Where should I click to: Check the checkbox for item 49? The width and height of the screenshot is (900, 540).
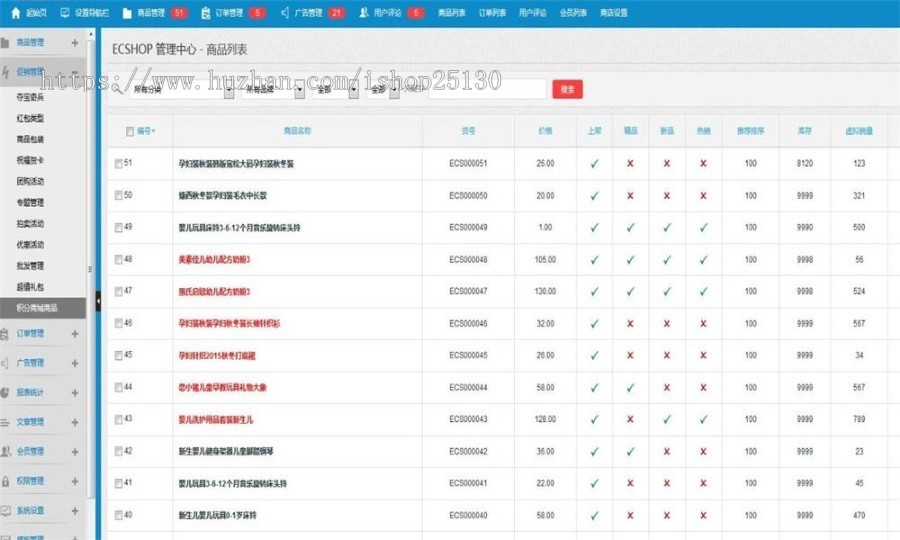pyautogui.click(x=118, y=228)
